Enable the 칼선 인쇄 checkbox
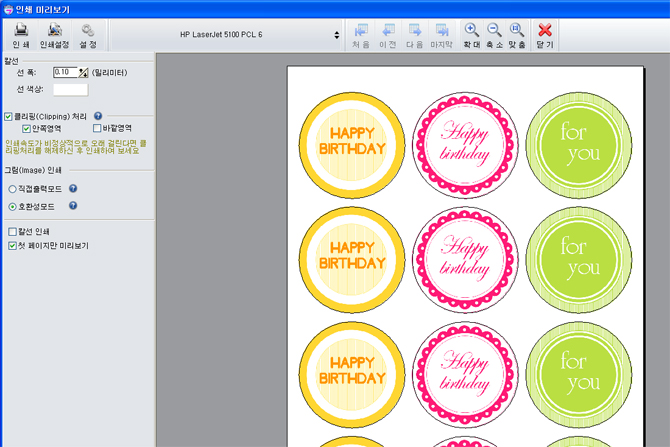Image resolution: width=670 pixels, height=447 pixels. [12, 232]
